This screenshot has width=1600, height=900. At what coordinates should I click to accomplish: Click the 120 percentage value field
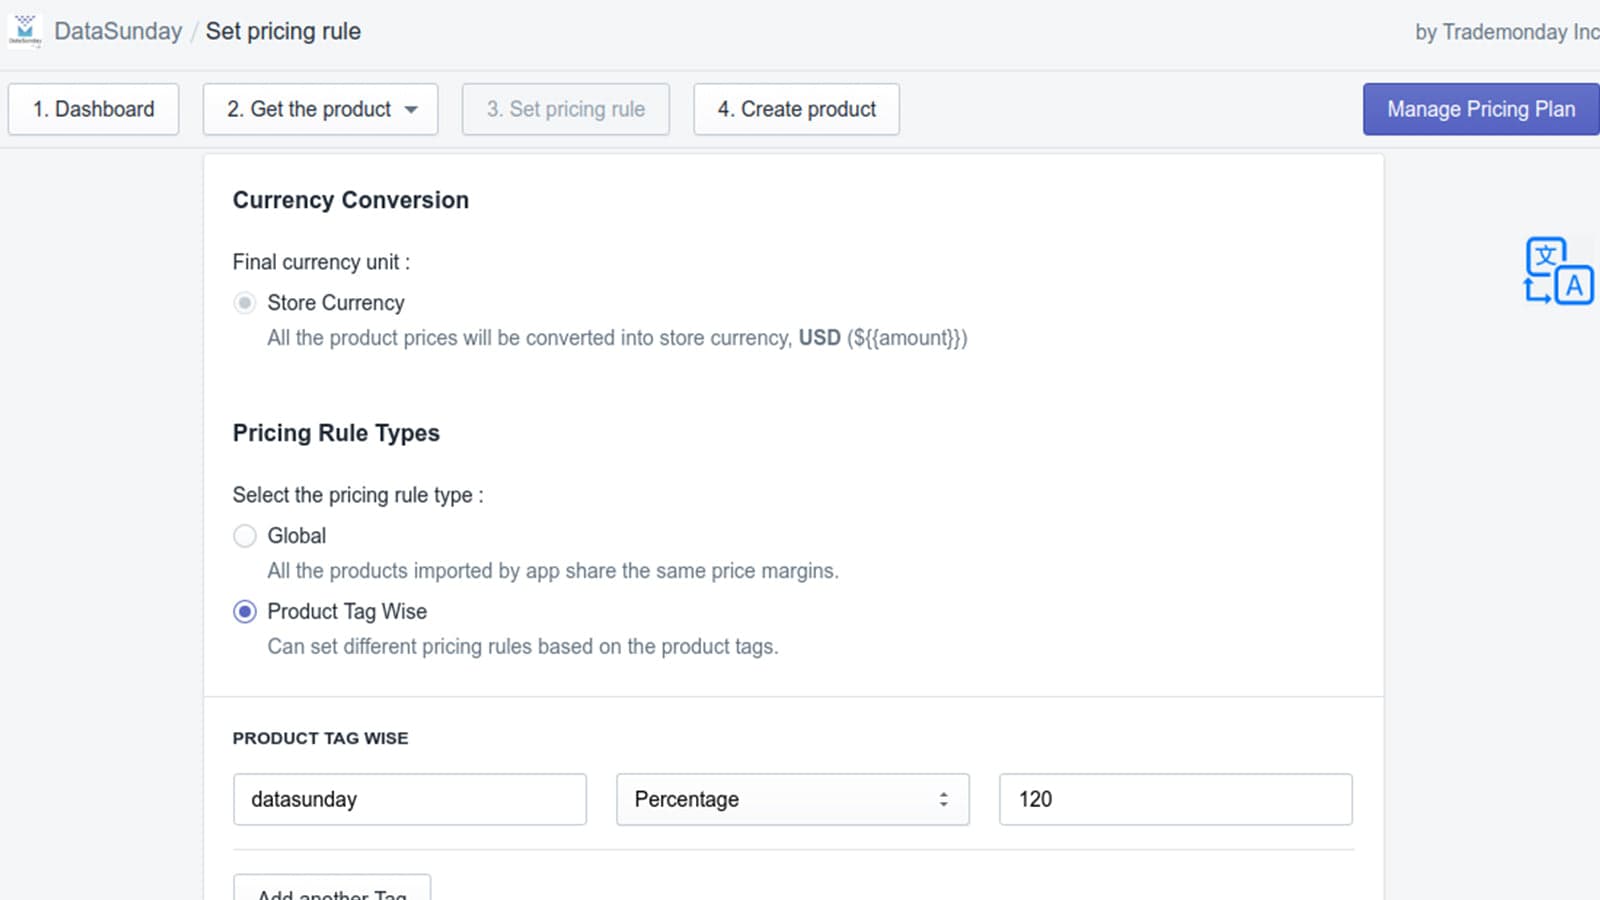click(1175, 799)
